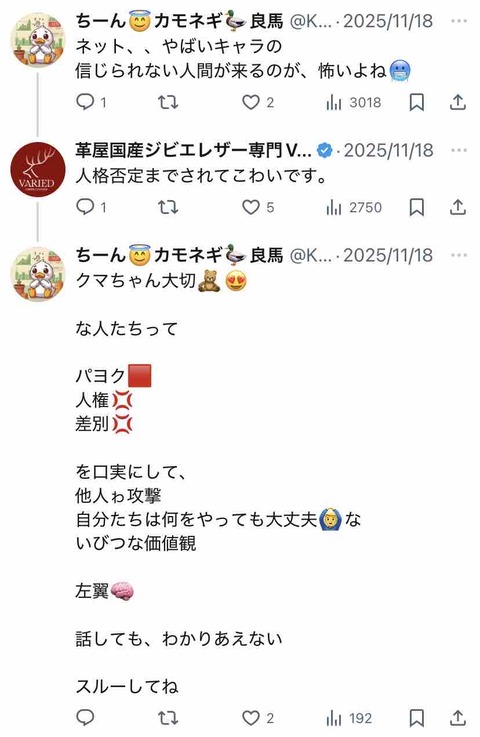Image resolution: width=480 pixels, height=737 pixels.
Task: Open more options on クマちゃん tweet
Action: pos(459,255)
